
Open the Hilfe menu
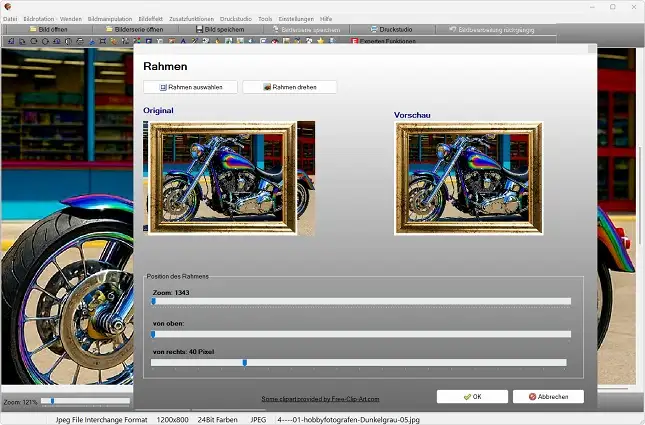tap(326, 19)
